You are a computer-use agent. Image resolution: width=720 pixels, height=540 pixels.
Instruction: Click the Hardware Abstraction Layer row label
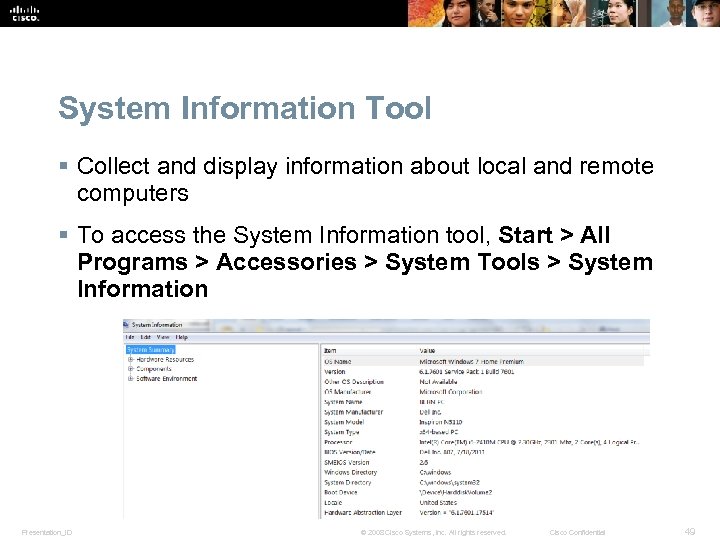point(363,512)
